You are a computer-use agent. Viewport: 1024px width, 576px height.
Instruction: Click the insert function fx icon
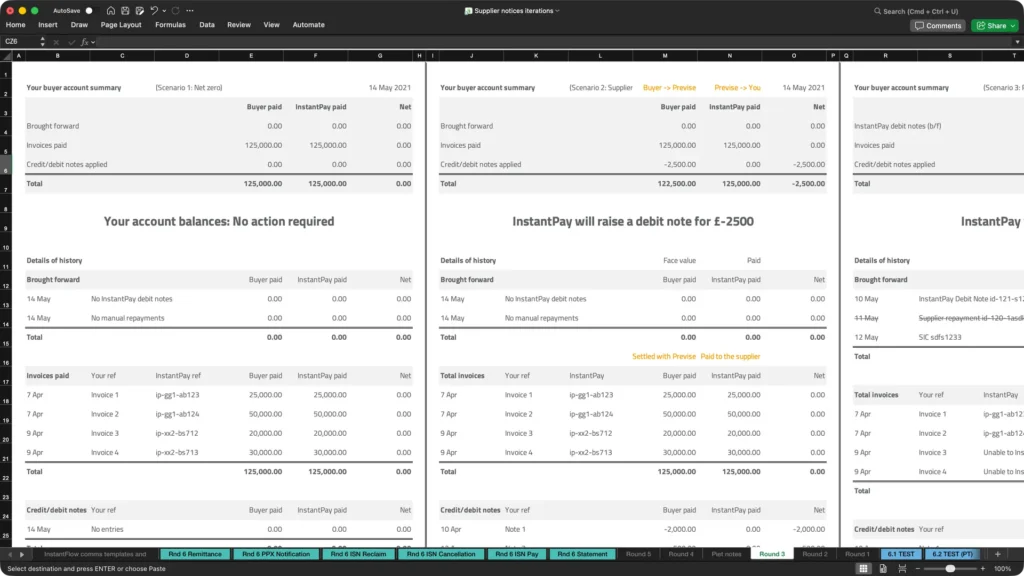(x=86, y=42)
